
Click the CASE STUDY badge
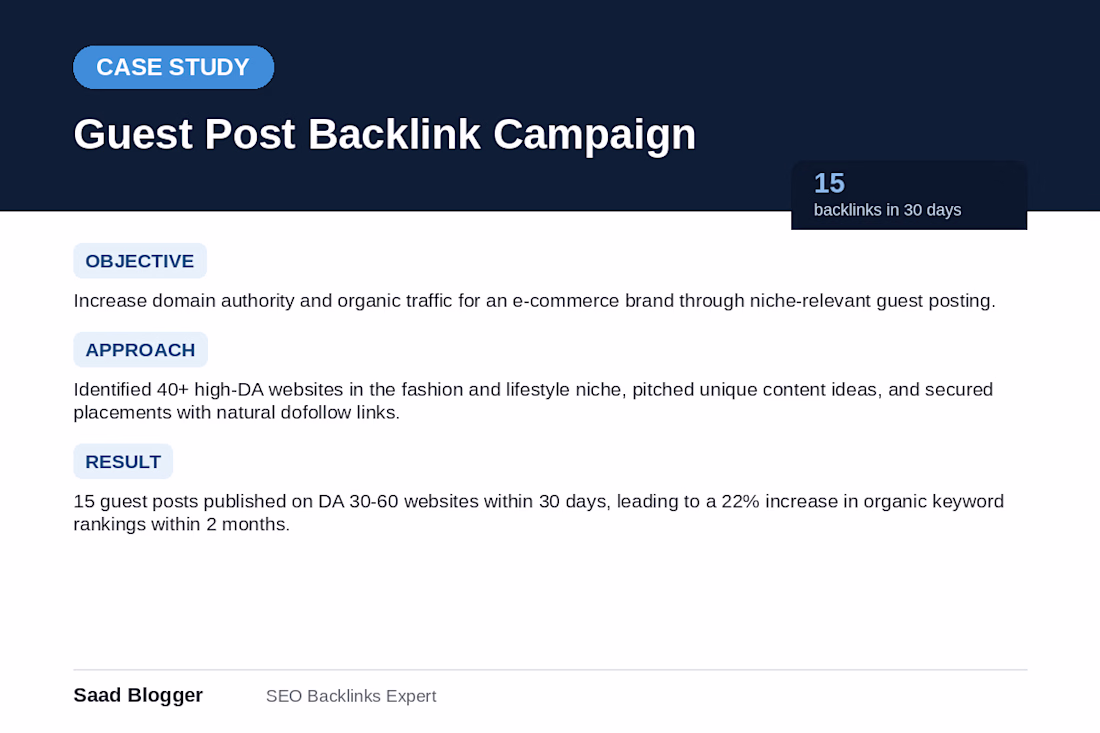tap(173, 67)
